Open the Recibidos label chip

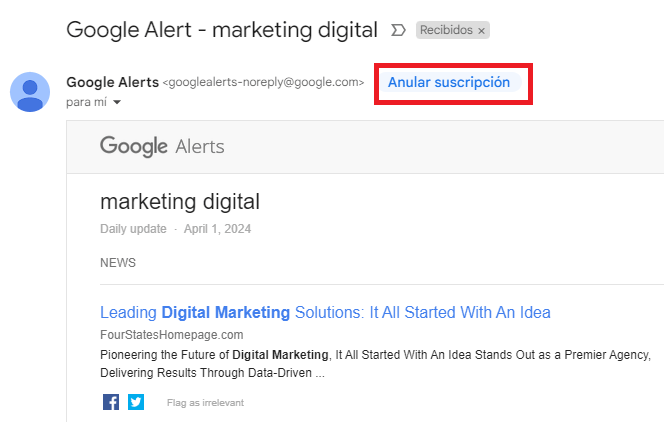[446, 31]
